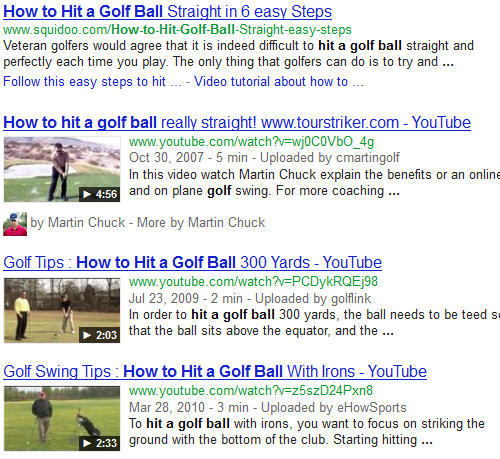Open 'by Martin Chuck' author link
500x459 pixels.
click(x=77, y=223)
